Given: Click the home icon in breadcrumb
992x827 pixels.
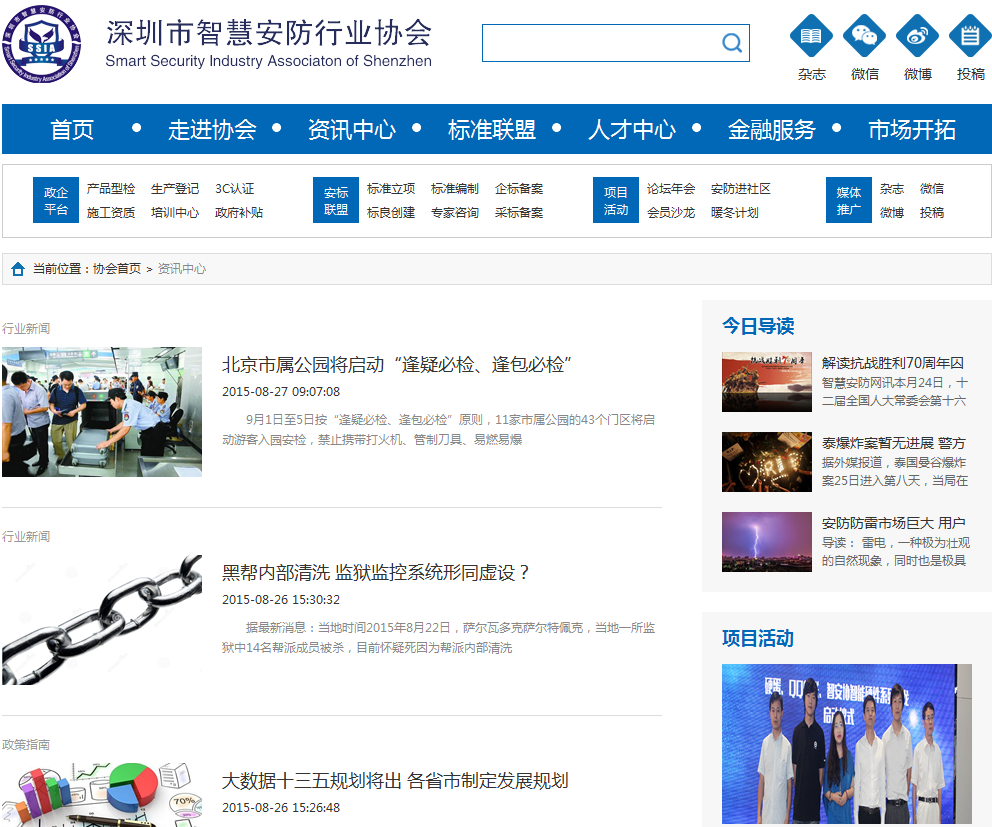Looking at the screenshot, I should 18,269.
